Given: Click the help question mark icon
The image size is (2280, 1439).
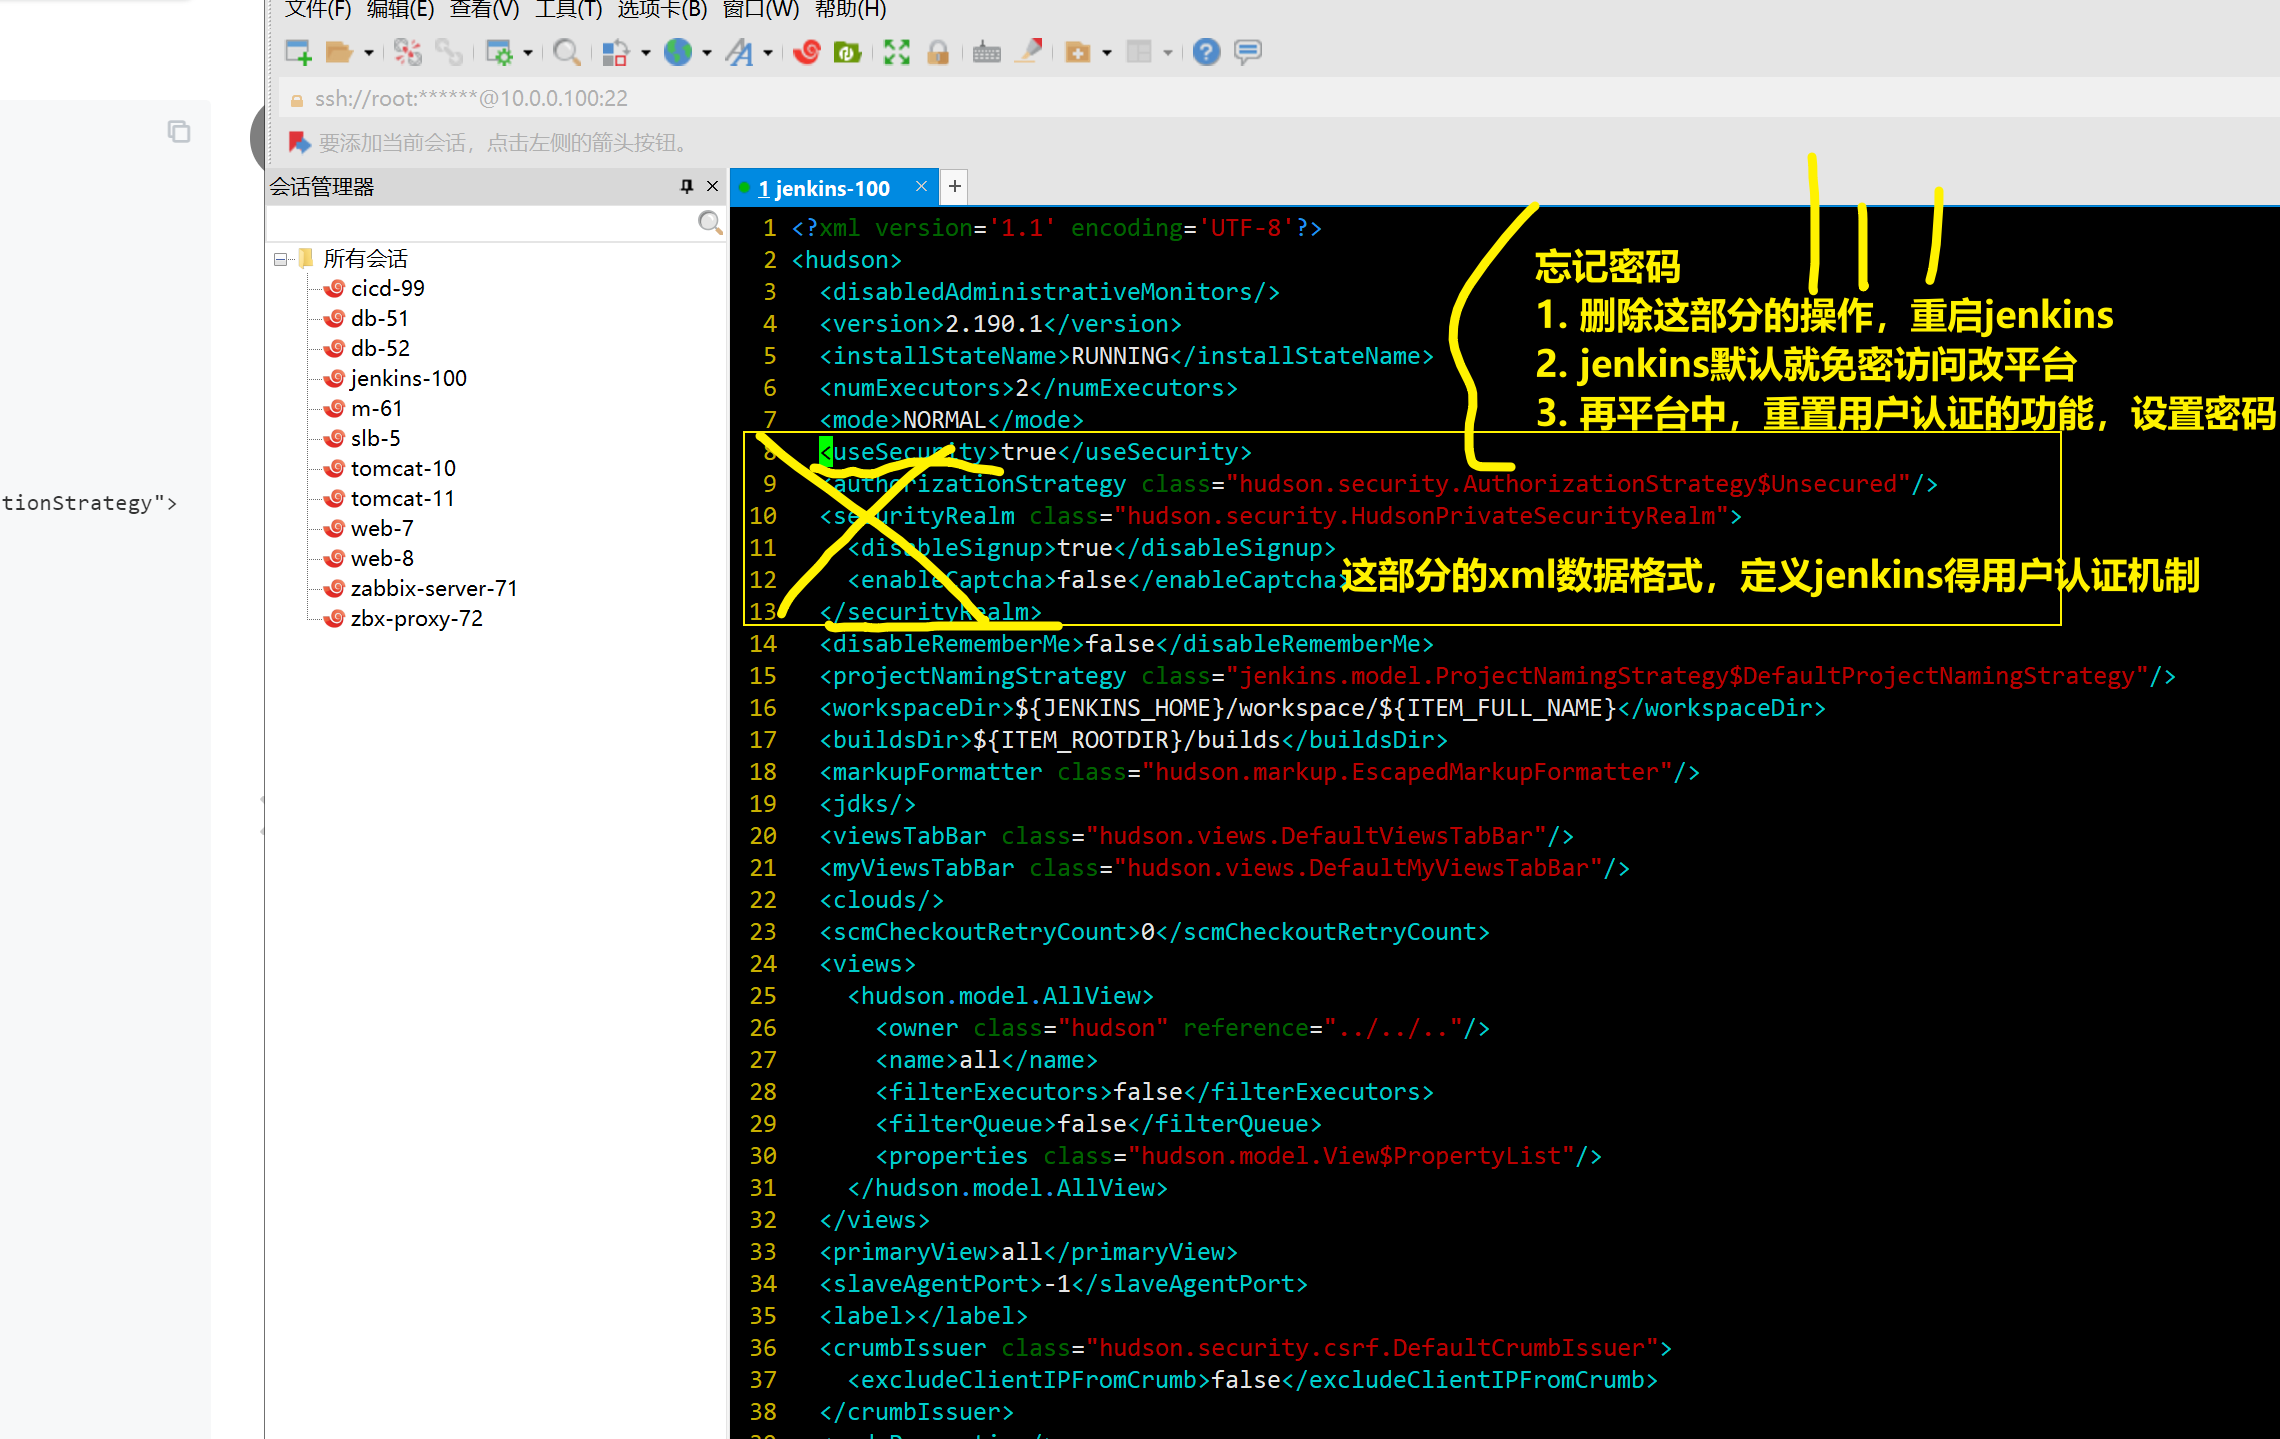Looking at the screenshot, I should coord(1207,52).
